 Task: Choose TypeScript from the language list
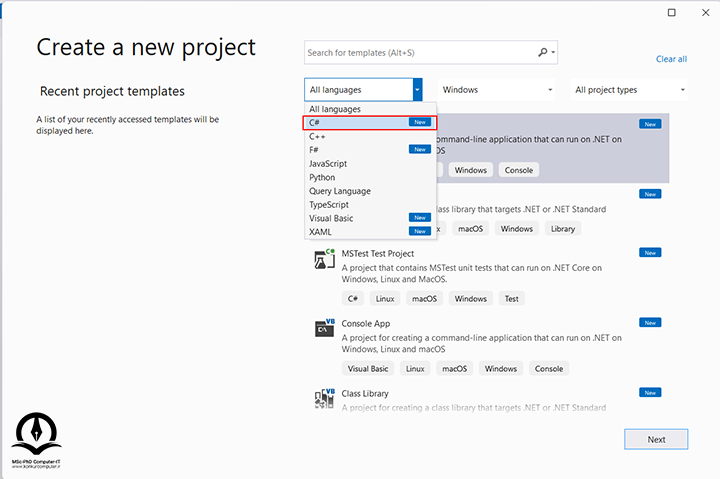pos(370,204)
